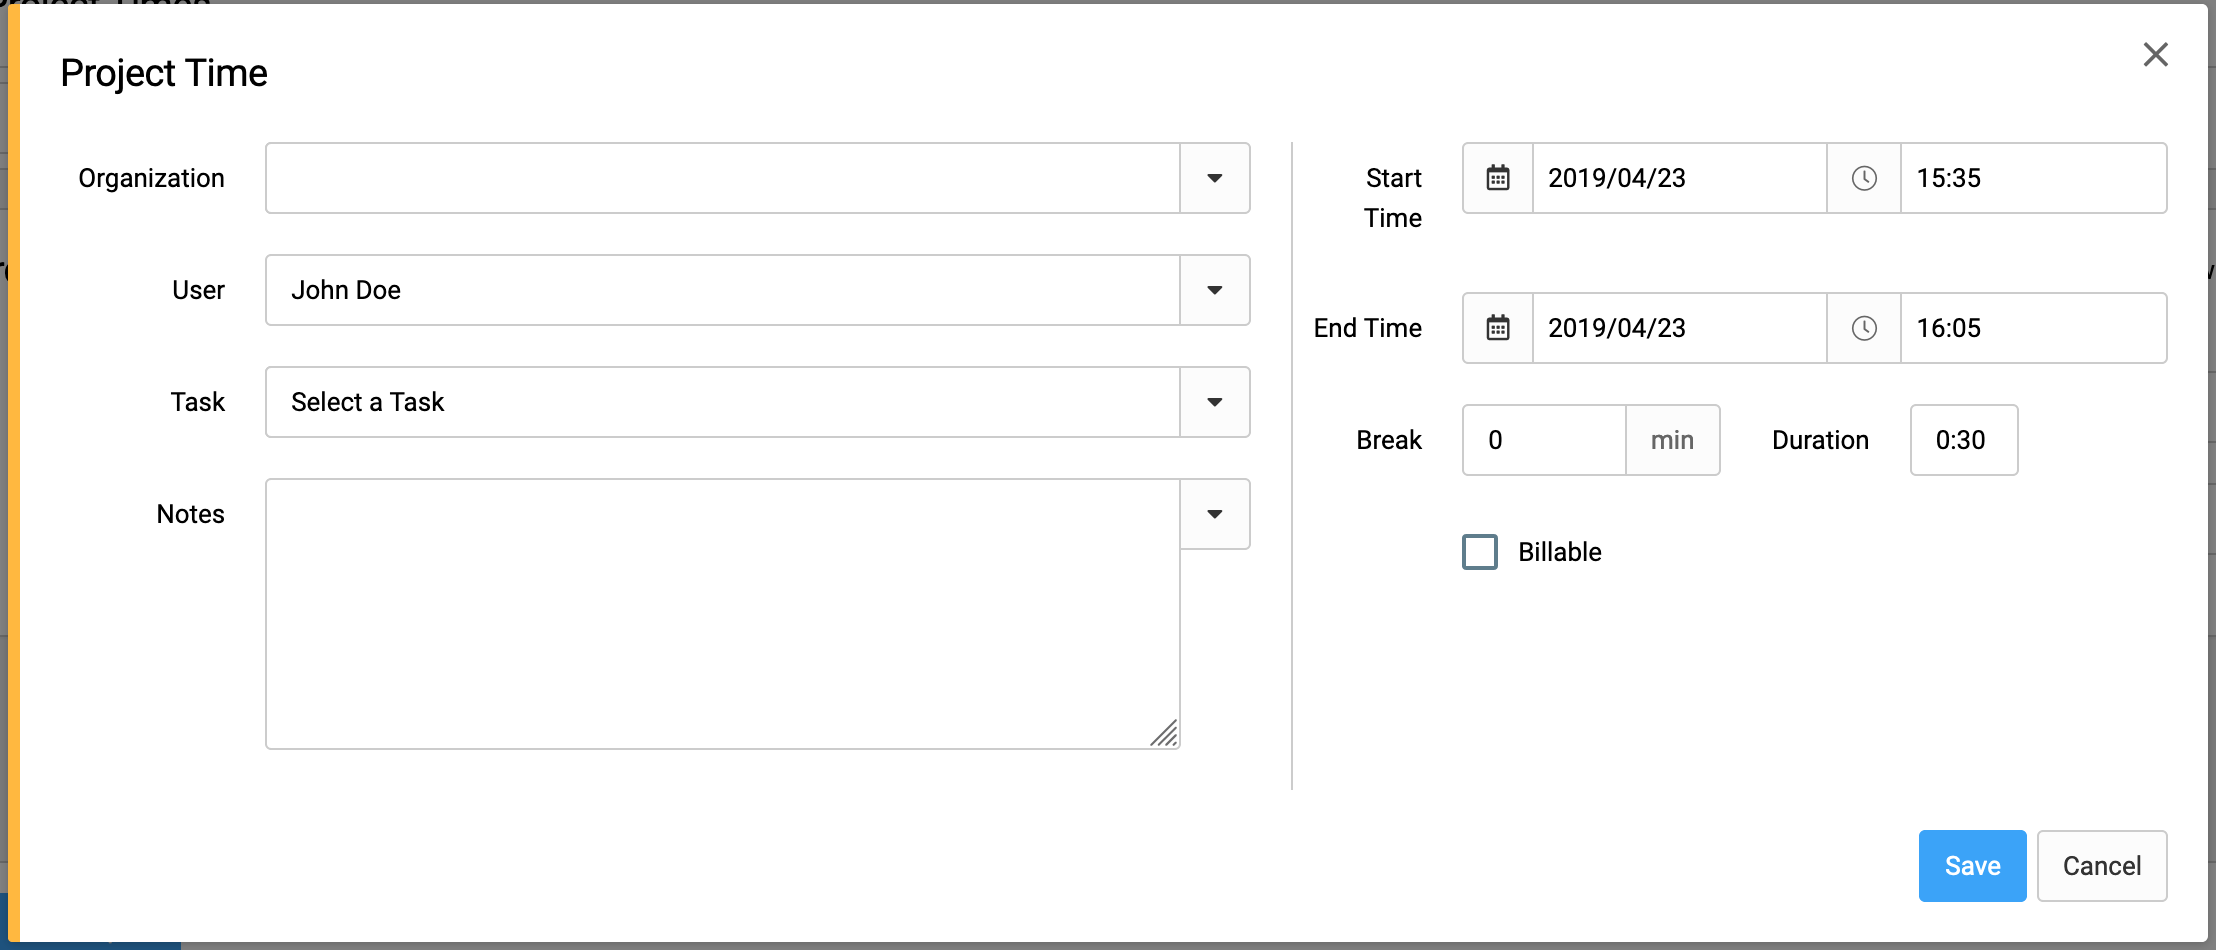Expand the Task dropdown arrow
2216x950 pixels.
coord(1215,402)
